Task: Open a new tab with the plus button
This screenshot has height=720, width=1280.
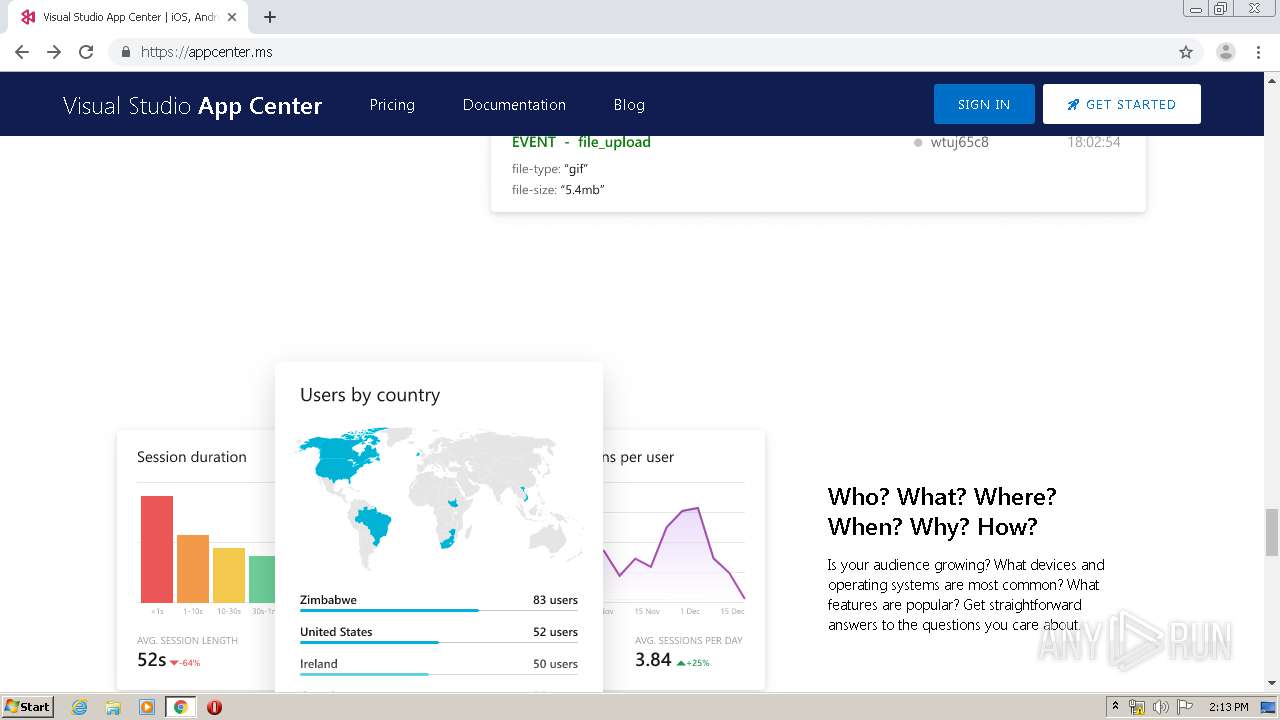Action: [x=270, y=17]
